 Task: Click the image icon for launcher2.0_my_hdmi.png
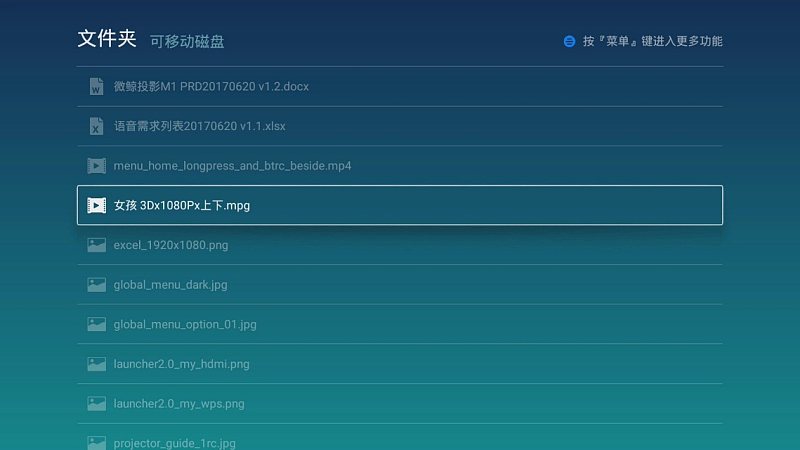coord(96,364)
